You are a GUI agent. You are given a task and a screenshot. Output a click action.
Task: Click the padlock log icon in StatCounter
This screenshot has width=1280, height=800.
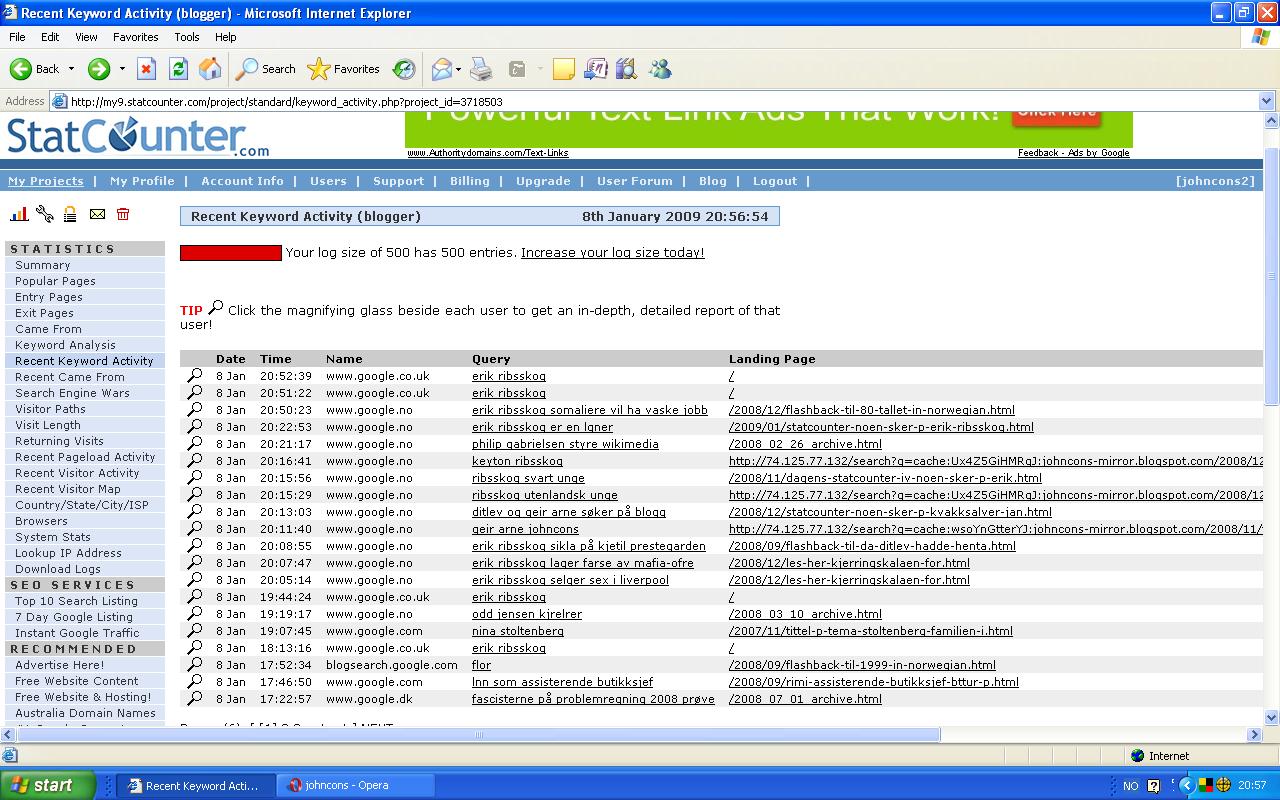coord(70,214)
